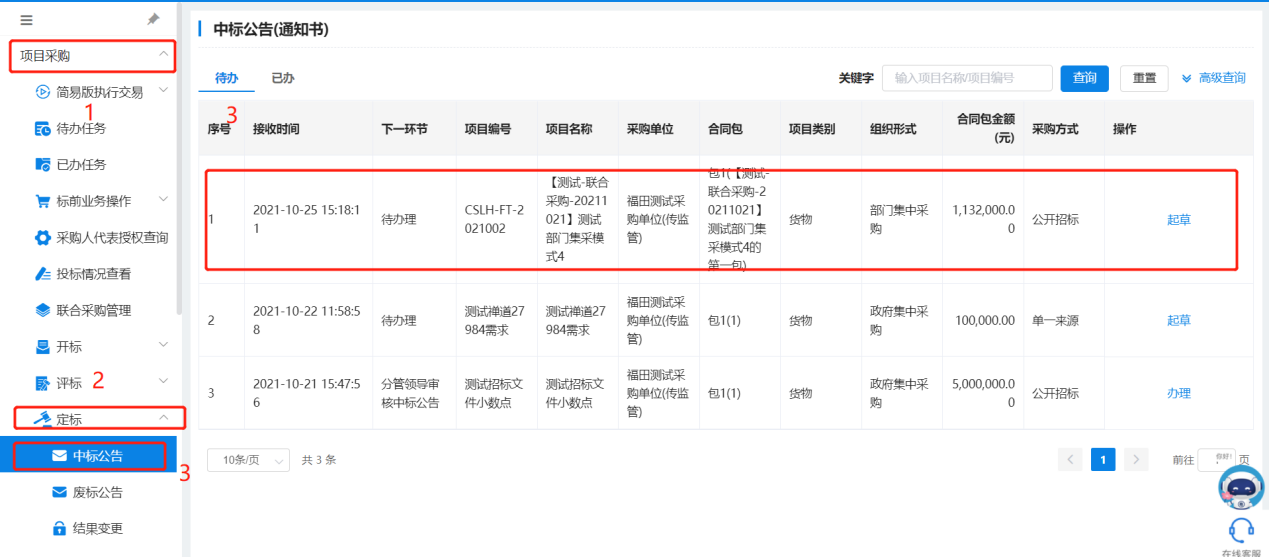1269x557 pixels.
Task: Expand 高级查询 advanced search options
Action: [1213, 78]
